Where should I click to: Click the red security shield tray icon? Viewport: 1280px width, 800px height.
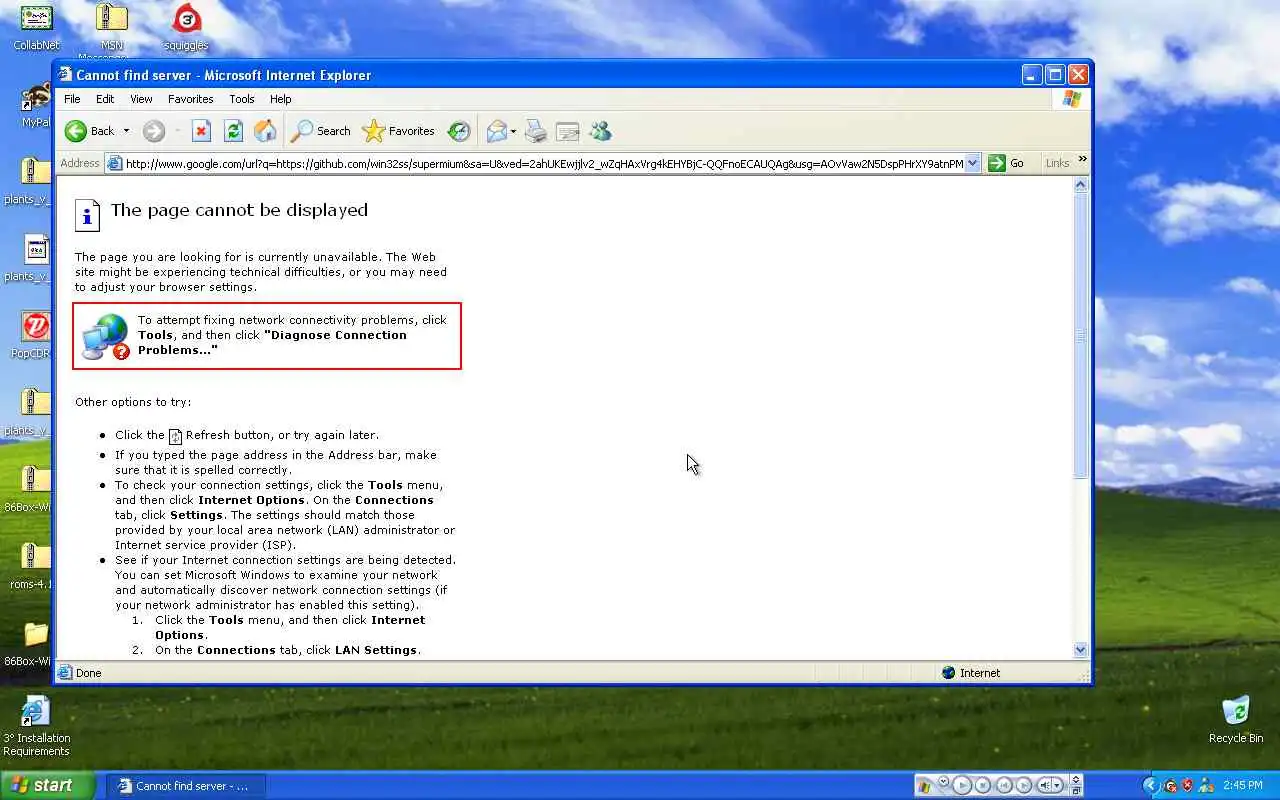pos(1188,786)
